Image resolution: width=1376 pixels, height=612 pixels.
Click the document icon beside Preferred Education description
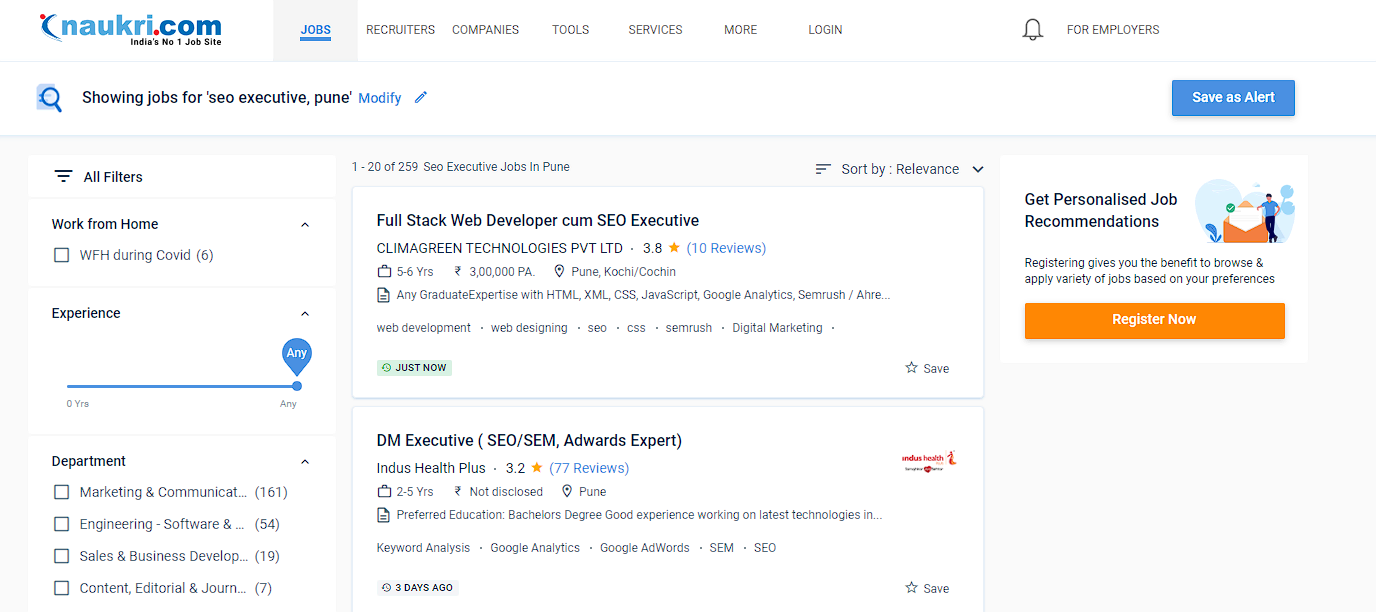point(383,515)
